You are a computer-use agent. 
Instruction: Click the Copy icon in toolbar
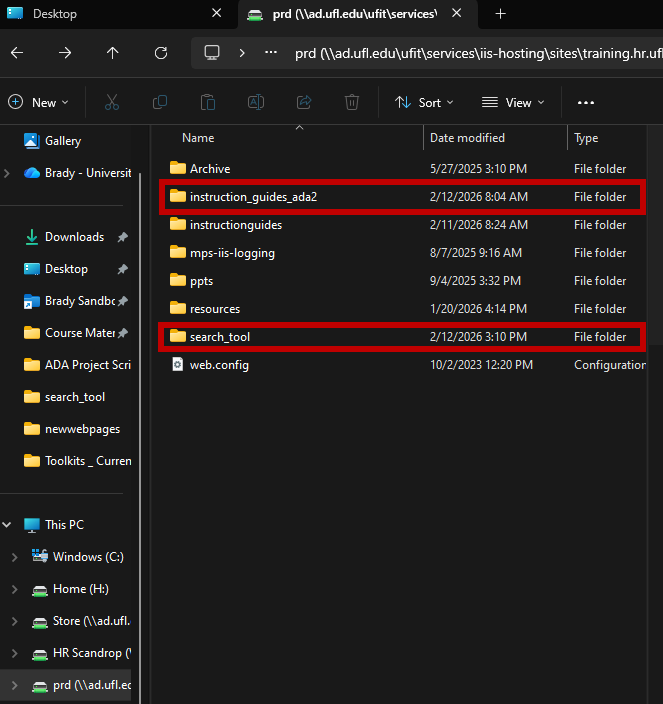tap(160, 102)
